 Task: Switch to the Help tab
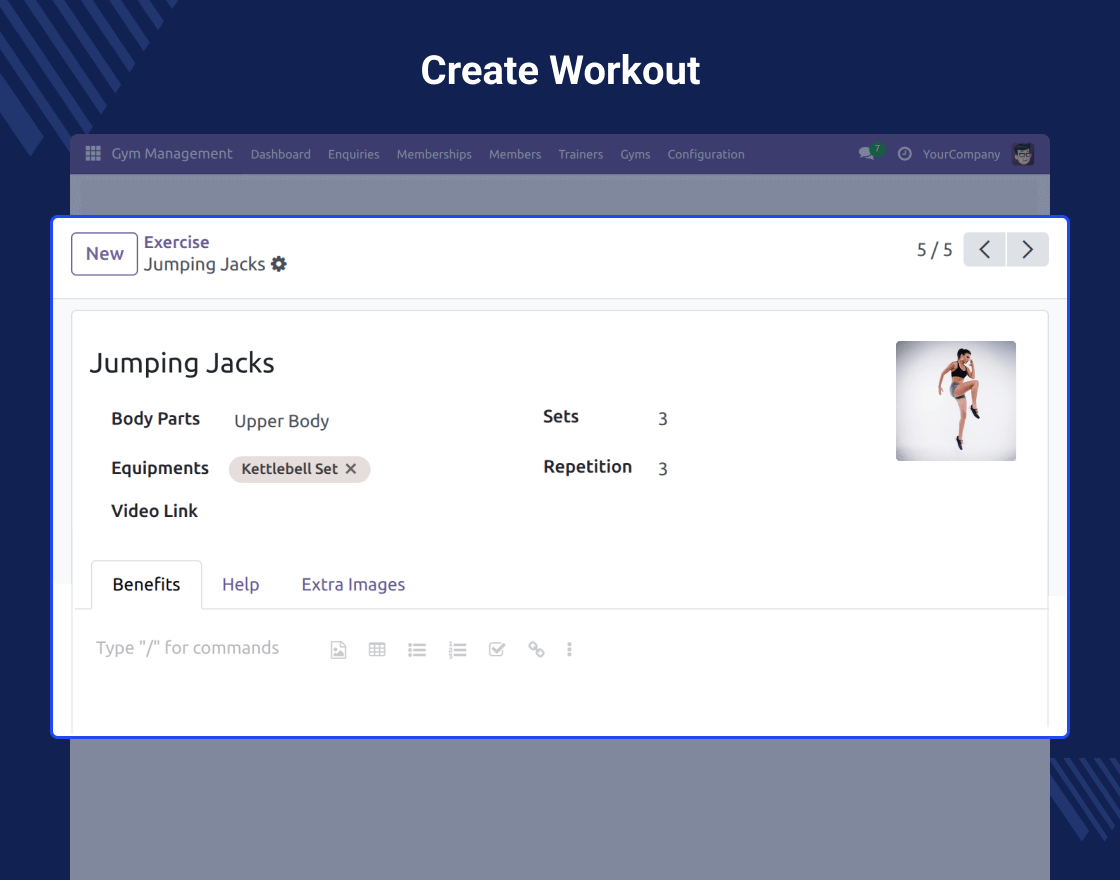click(241, 584)
